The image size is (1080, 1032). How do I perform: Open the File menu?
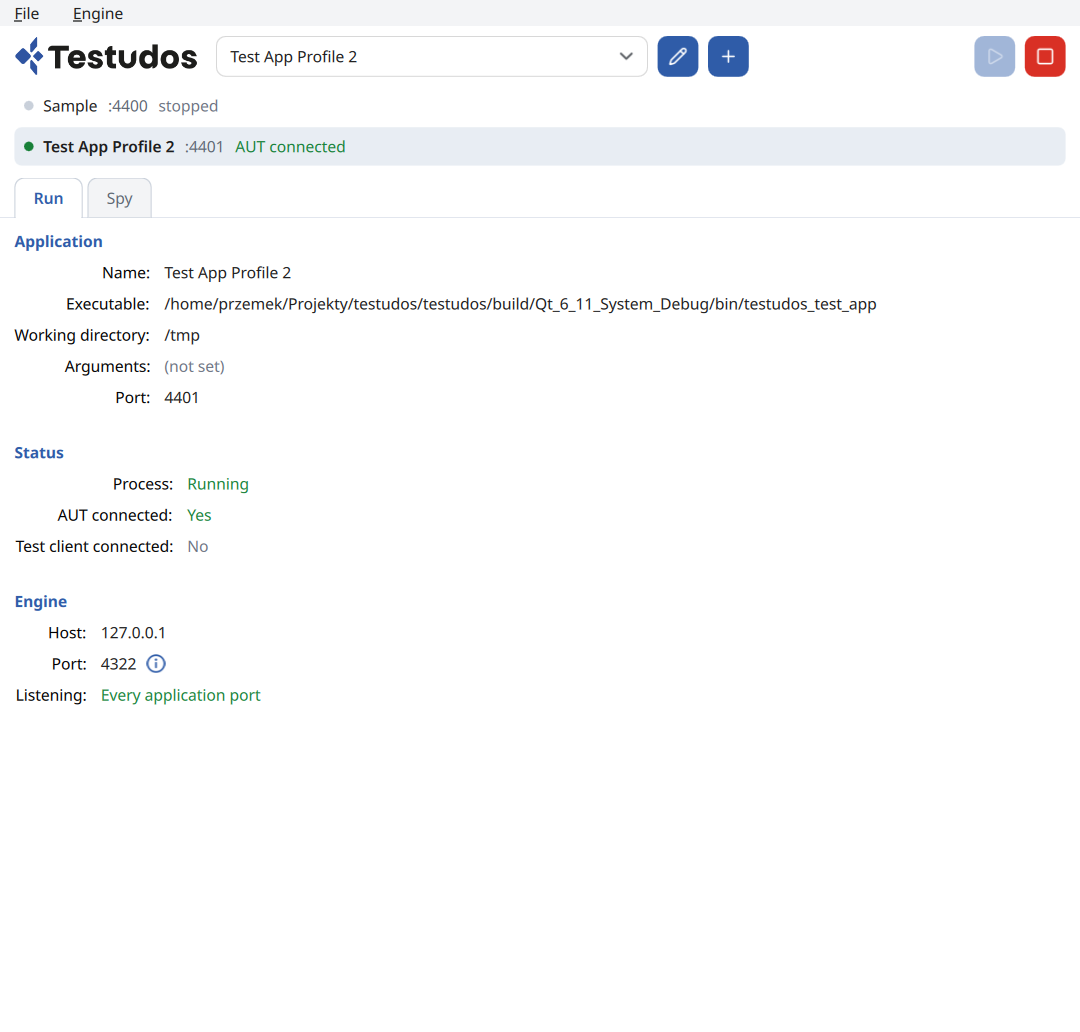(x=27, y=14)
